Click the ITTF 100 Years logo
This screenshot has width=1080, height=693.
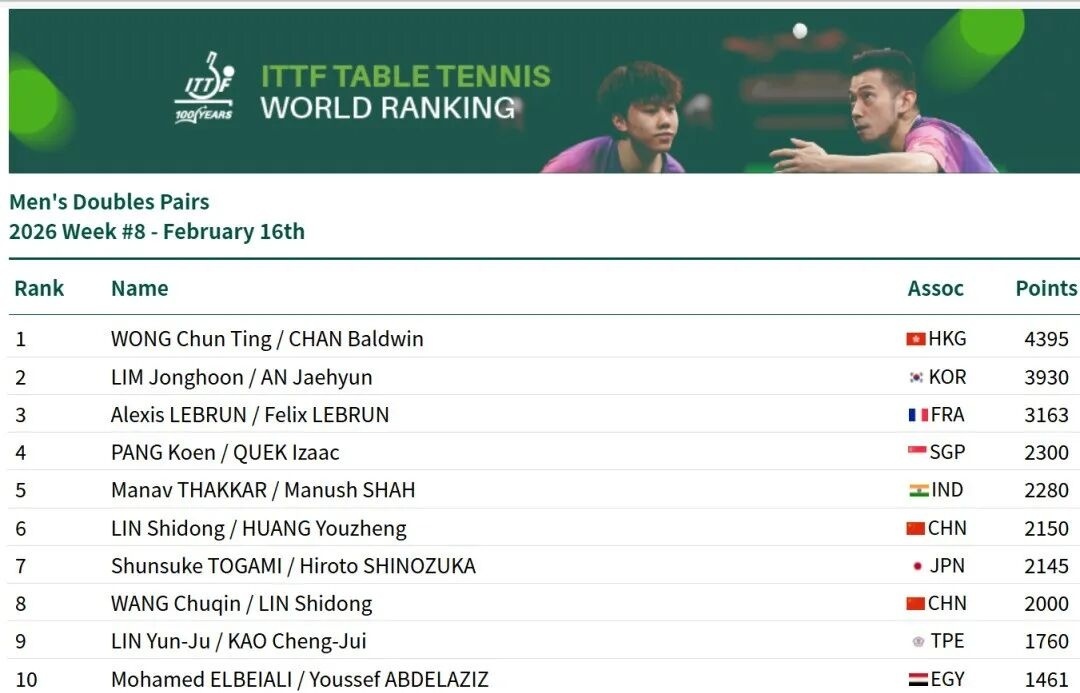point(204,88)
